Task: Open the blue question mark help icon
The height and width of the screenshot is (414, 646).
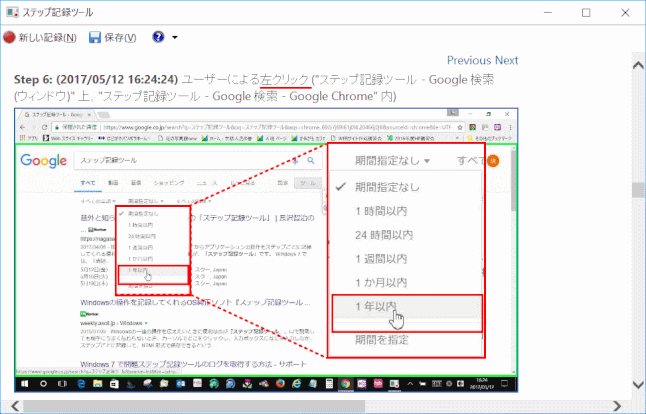Action: (158, 37)
